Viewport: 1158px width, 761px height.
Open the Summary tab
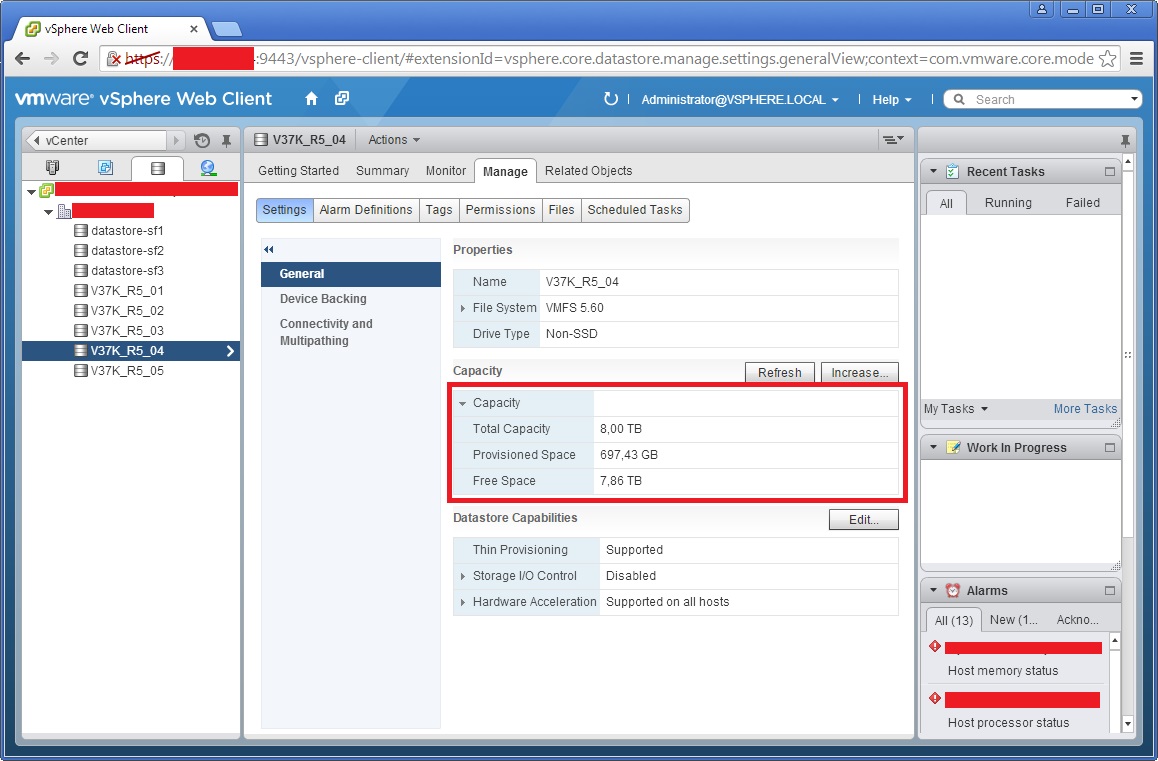pyautogui.click(x=382, y=171)
